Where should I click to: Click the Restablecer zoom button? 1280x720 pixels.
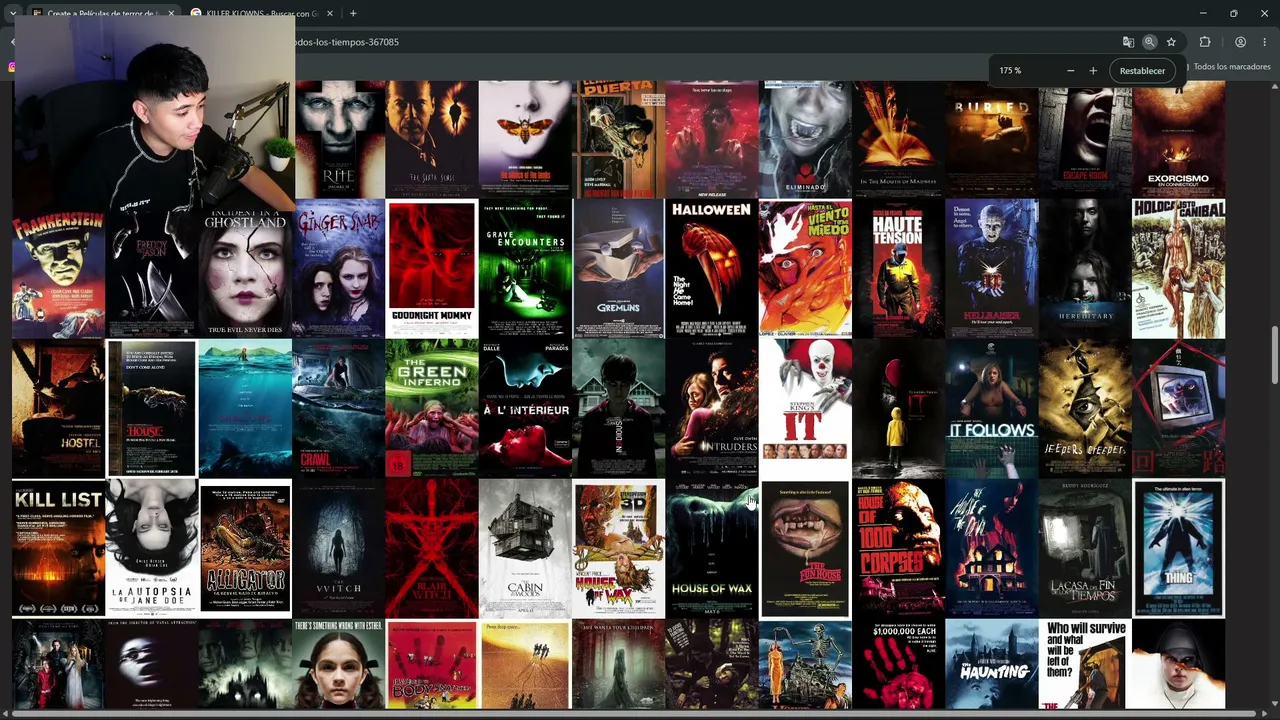click(x=1142, y=71)
